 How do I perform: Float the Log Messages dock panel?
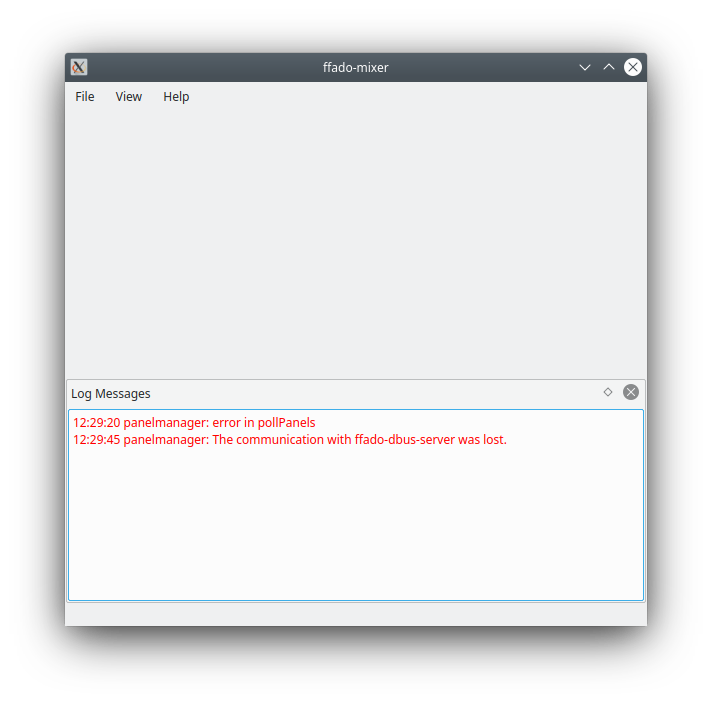[x=608, y=392]
